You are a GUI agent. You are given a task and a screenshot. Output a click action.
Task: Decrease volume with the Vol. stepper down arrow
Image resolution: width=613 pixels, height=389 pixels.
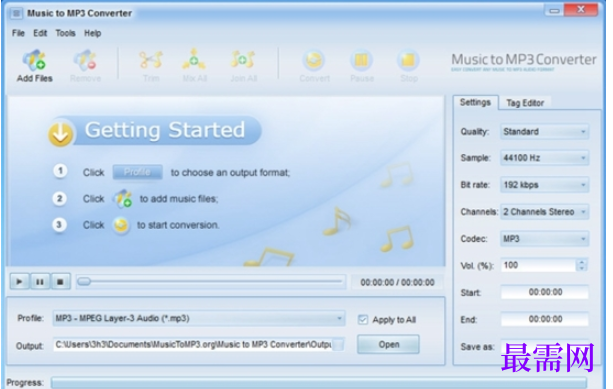point(582,269)
